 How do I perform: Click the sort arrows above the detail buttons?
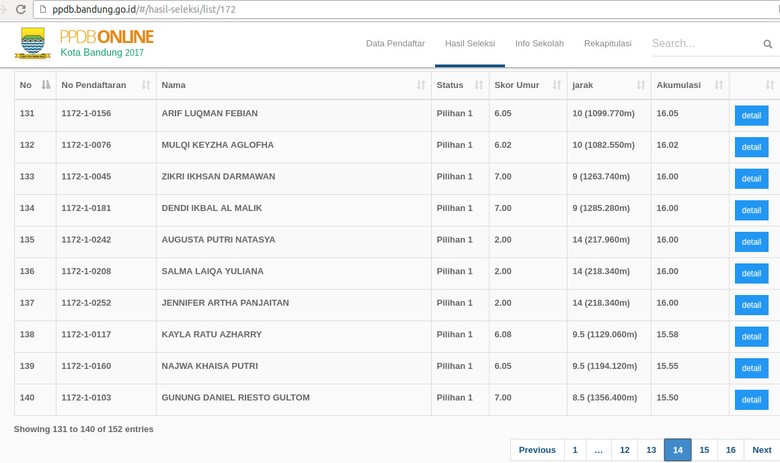[770, 85]
